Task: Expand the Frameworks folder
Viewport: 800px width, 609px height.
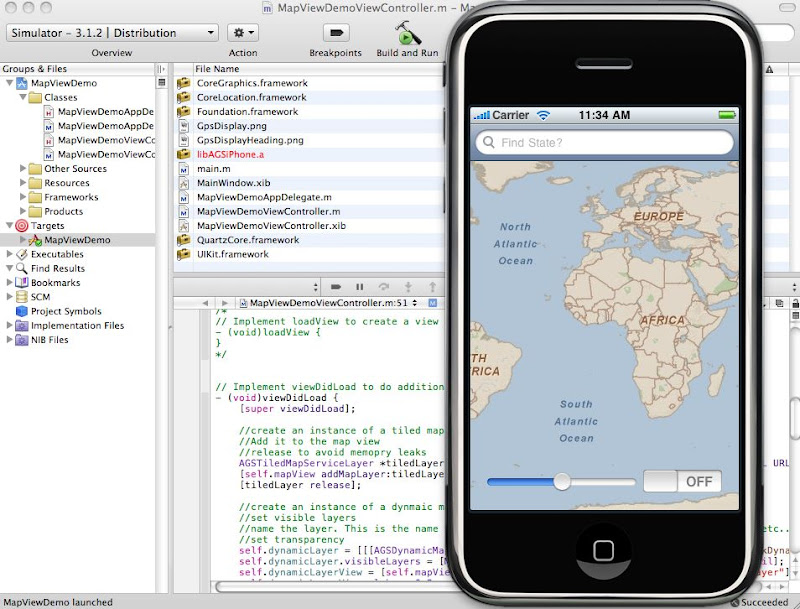Action: tap(23, 197)
